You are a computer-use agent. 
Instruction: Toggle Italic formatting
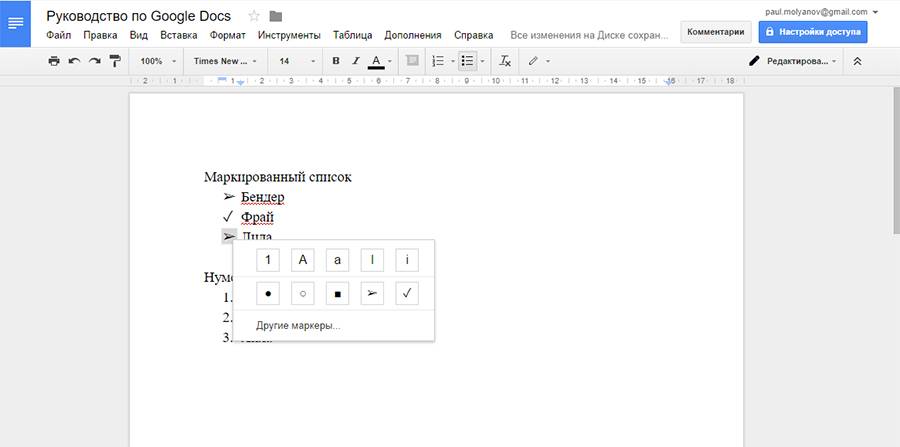point(355,61)
